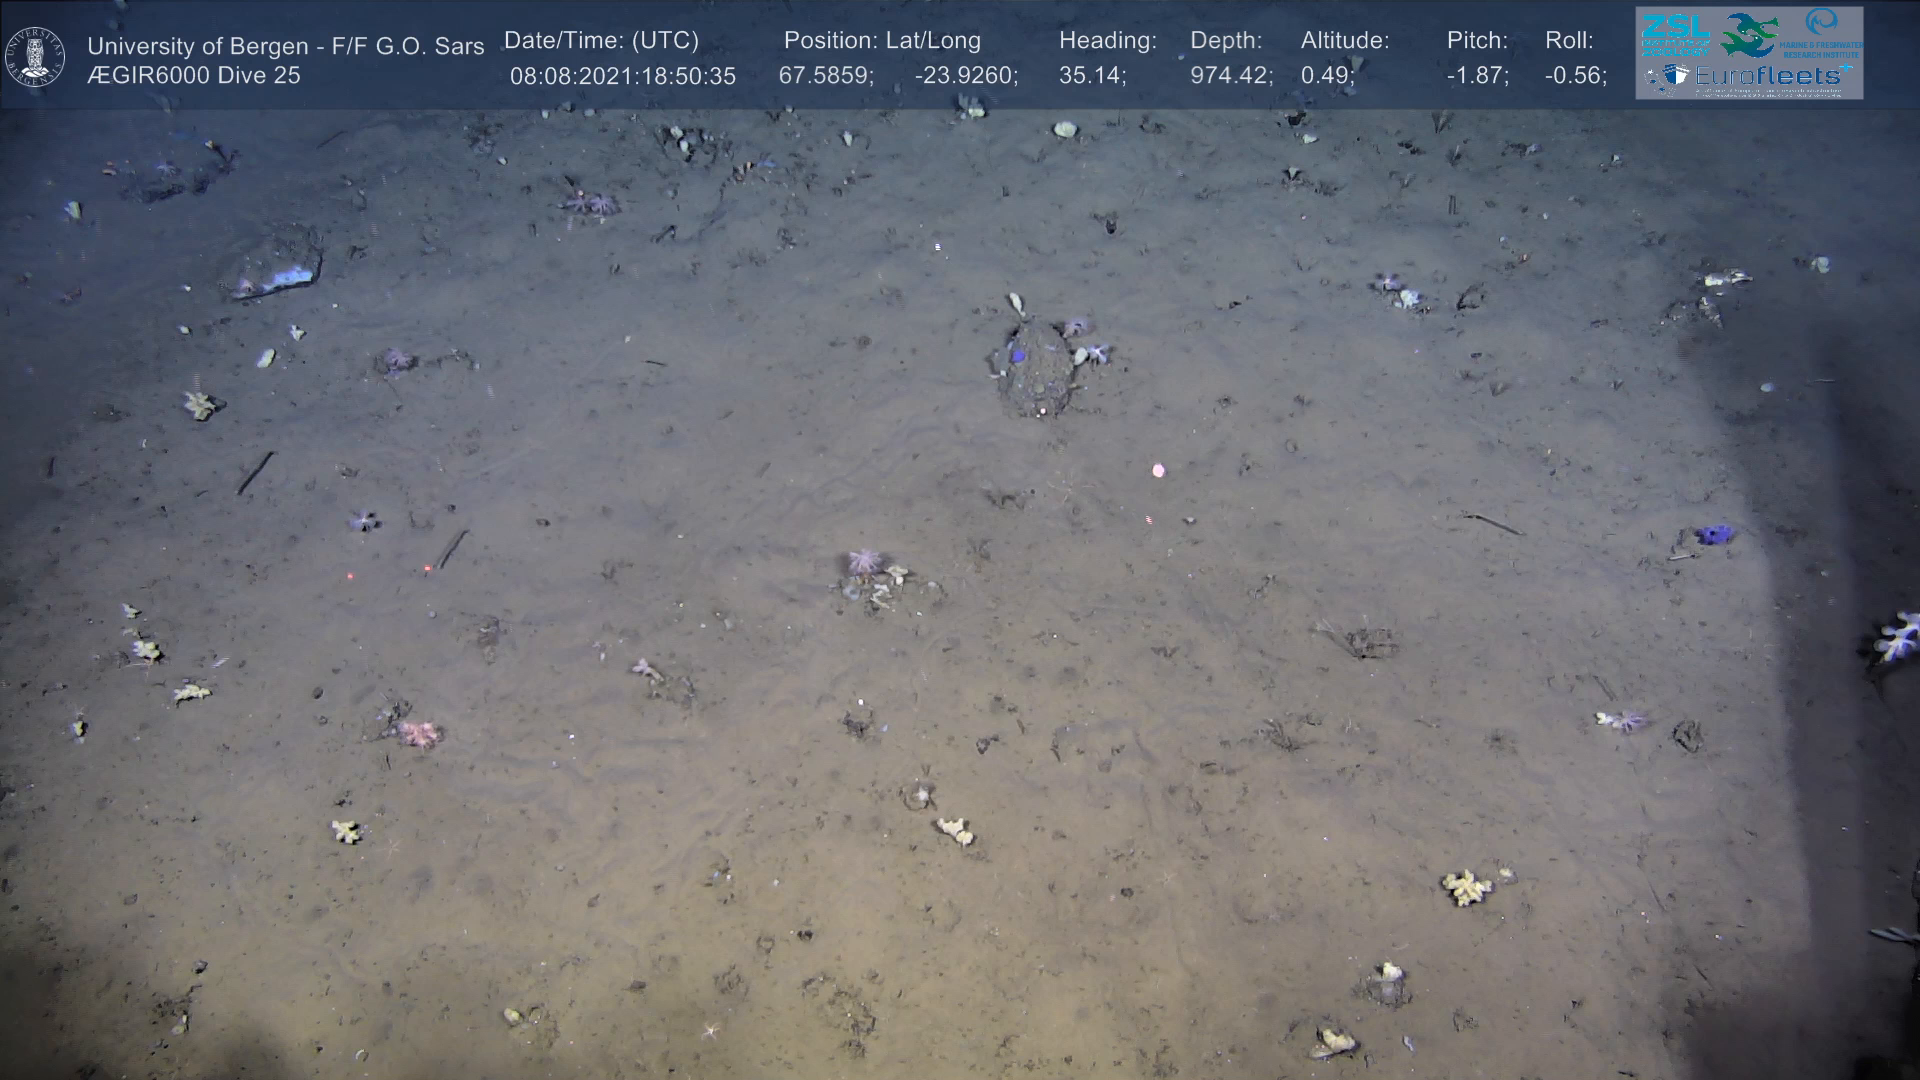1920x1080 pixels.
Task: Click the Roll value -0.56
Action: point(1575,76)
